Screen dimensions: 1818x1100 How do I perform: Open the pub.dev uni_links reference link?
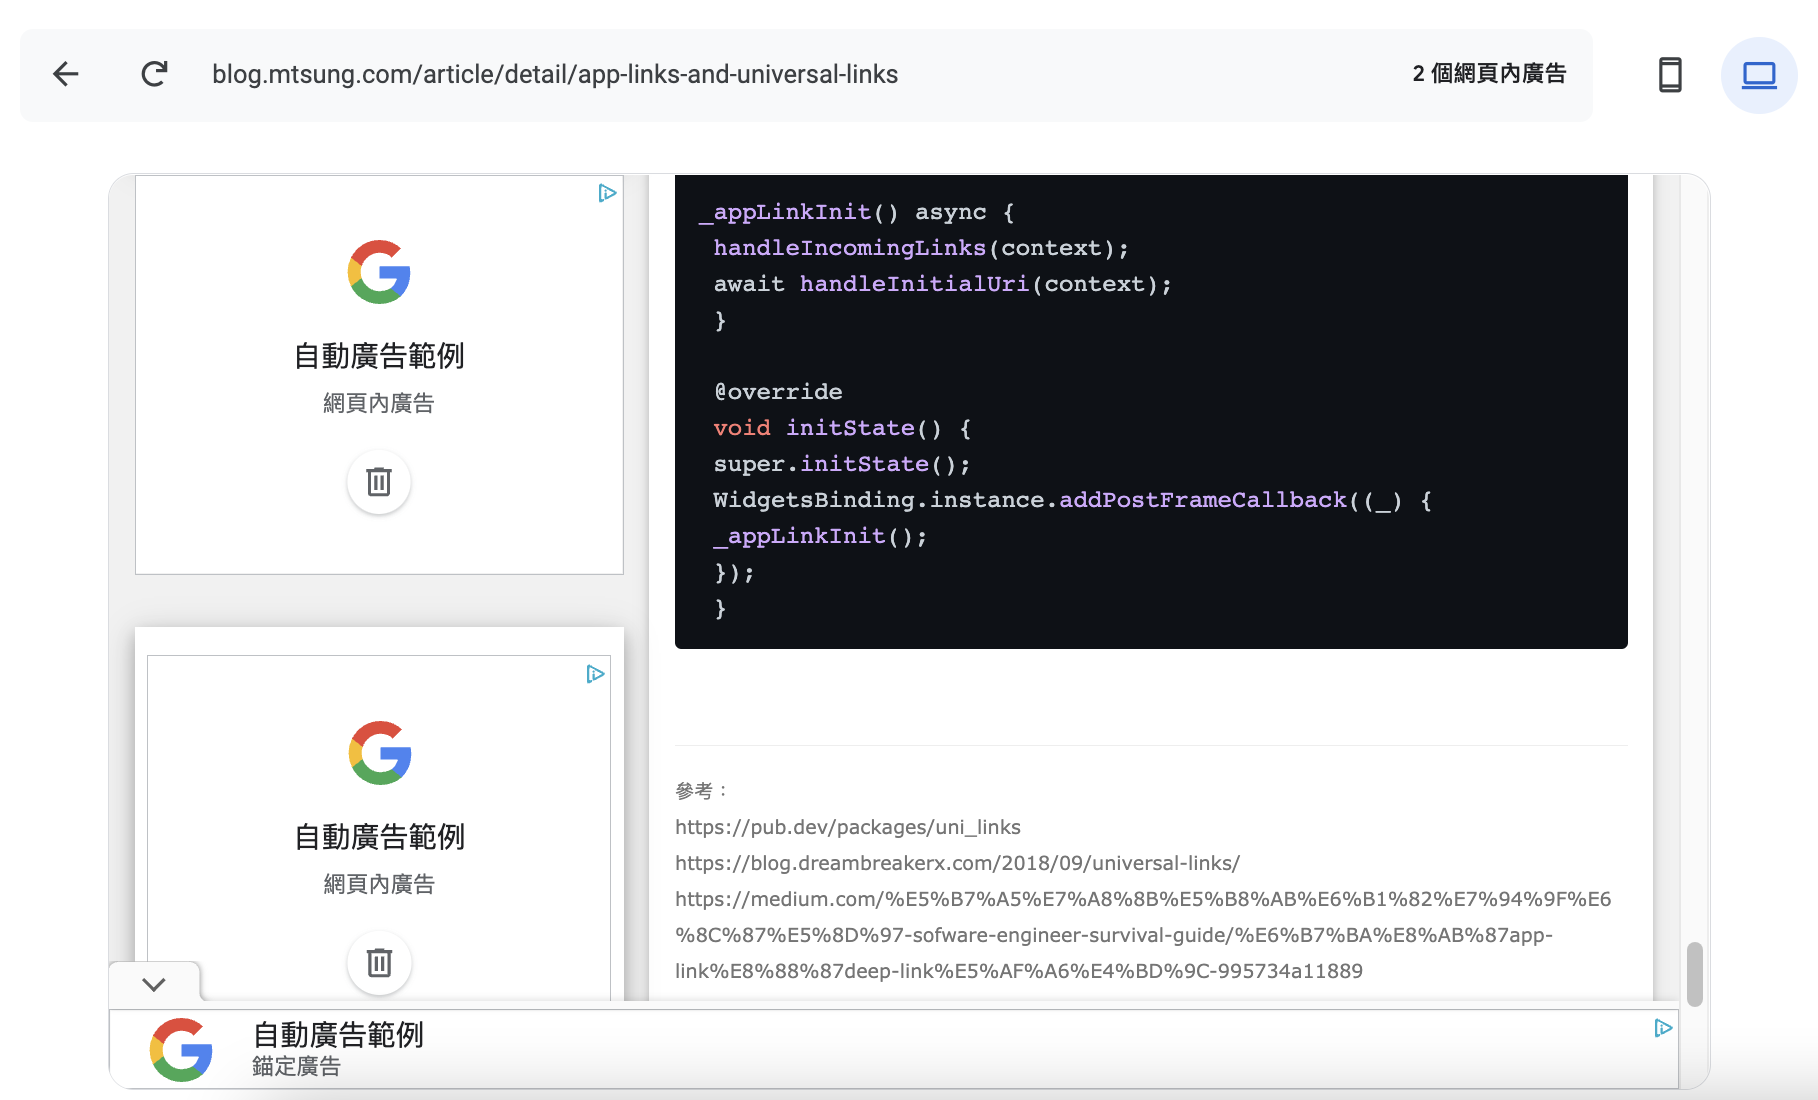847,827
